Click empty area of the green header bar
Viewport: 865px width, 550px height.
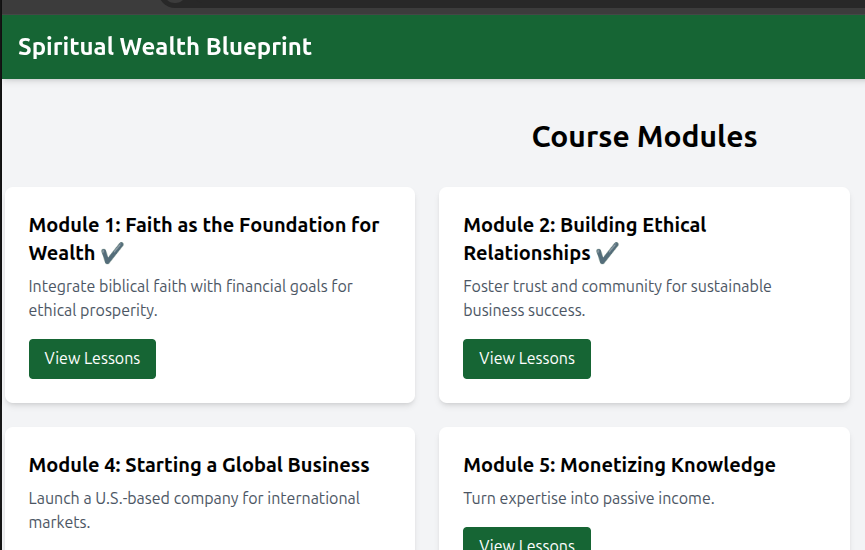click(600, 47)
